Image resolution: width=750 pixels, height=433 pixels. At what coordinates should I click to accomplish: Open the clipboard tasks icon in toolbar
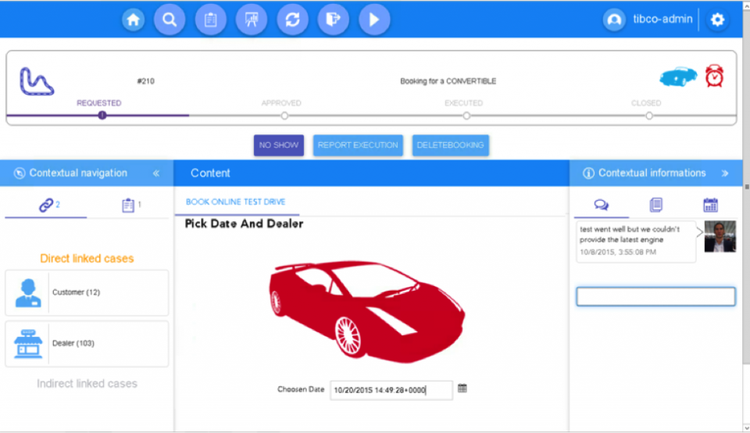coord(210,20)
